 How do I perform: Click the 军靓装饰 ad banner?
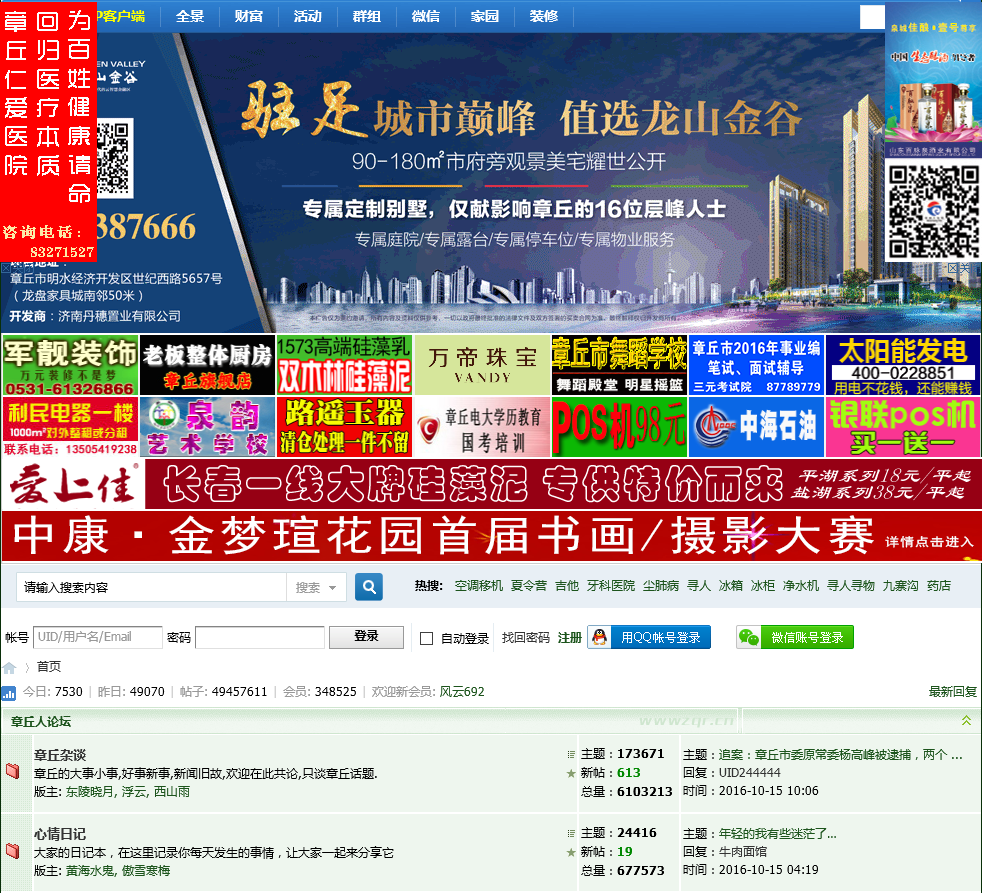pyautogui.click(x=70, y=365)
